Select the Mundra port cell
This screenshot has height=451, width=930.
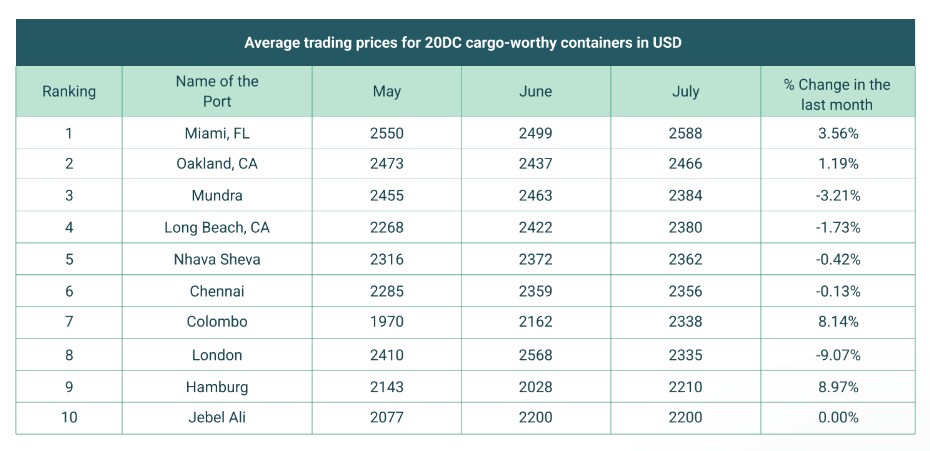pyautogui.click(x=217, y=195)
